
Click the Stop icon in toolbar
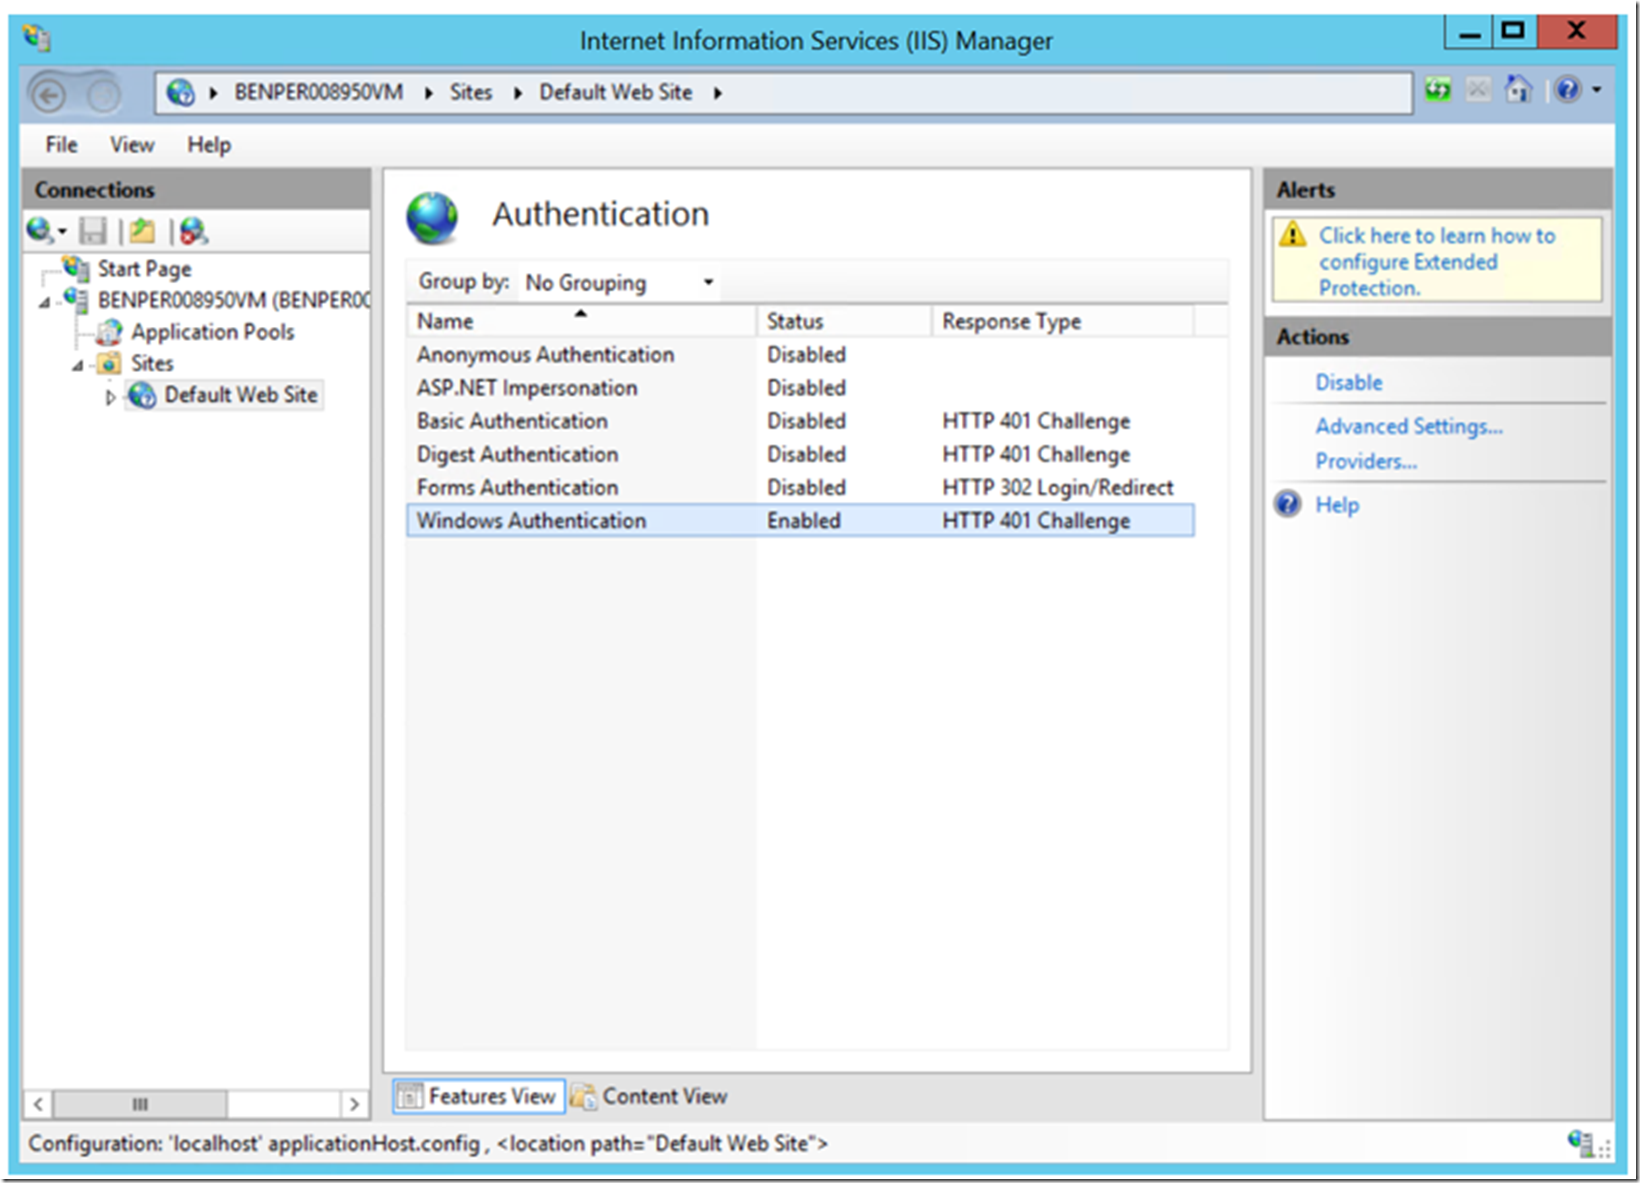[x=1478, y=90]
